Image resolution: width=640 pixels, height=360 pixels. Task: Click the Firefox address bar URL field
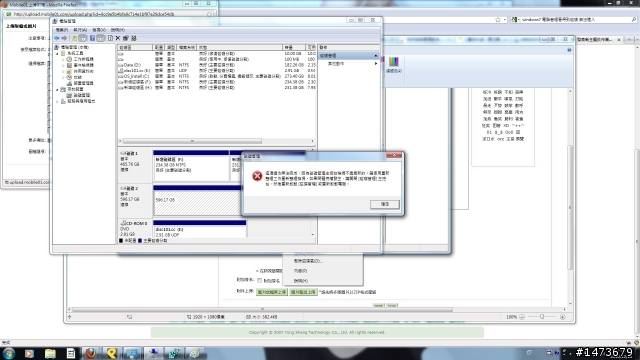coord(109,14)
